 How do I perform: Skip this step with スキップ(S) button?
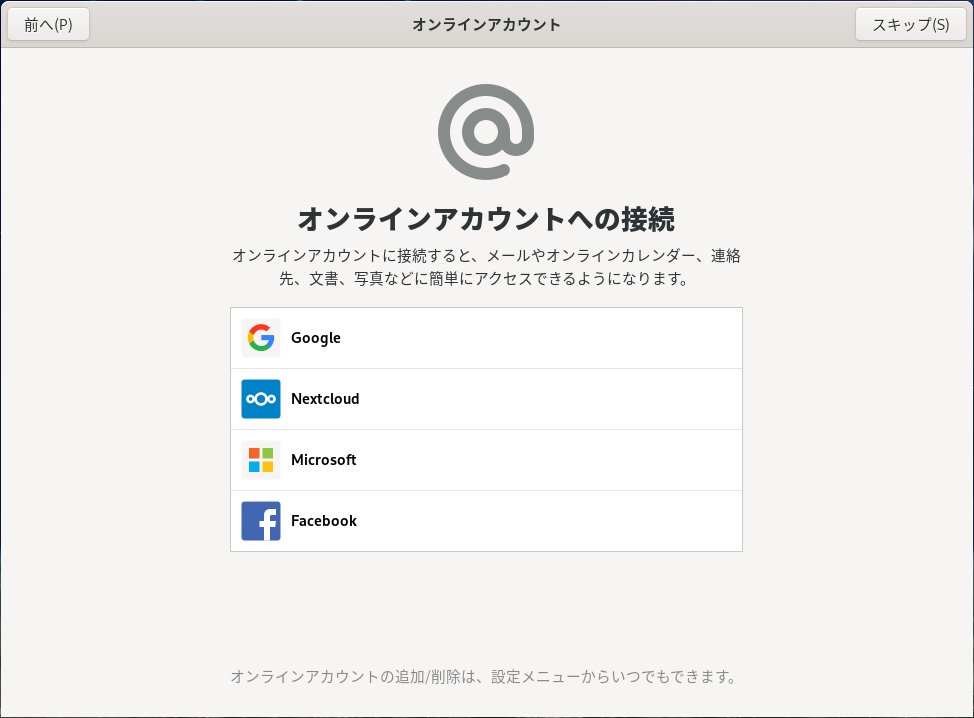[x=911, y=24]
